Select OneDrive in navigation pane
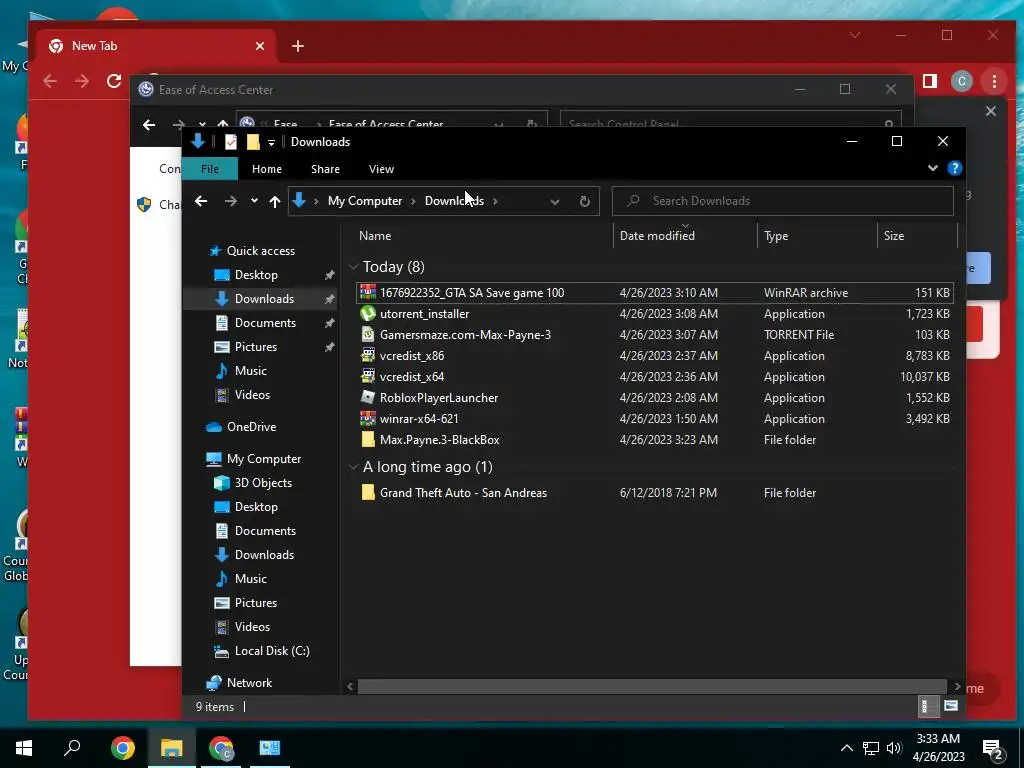 [251, 427]
